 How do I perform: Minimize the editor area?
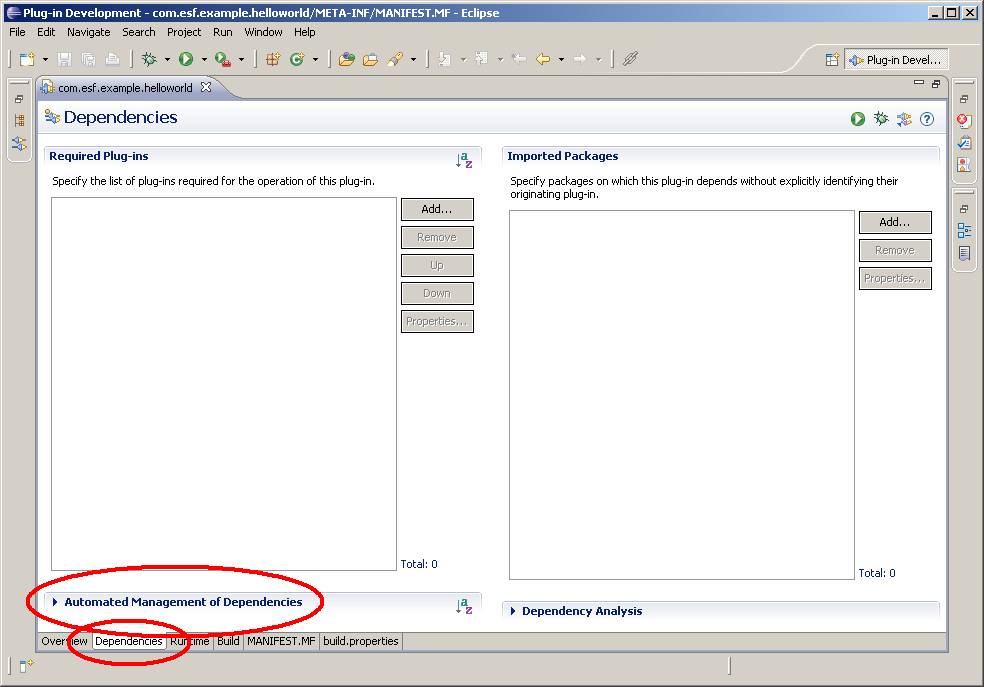(919, 83)
